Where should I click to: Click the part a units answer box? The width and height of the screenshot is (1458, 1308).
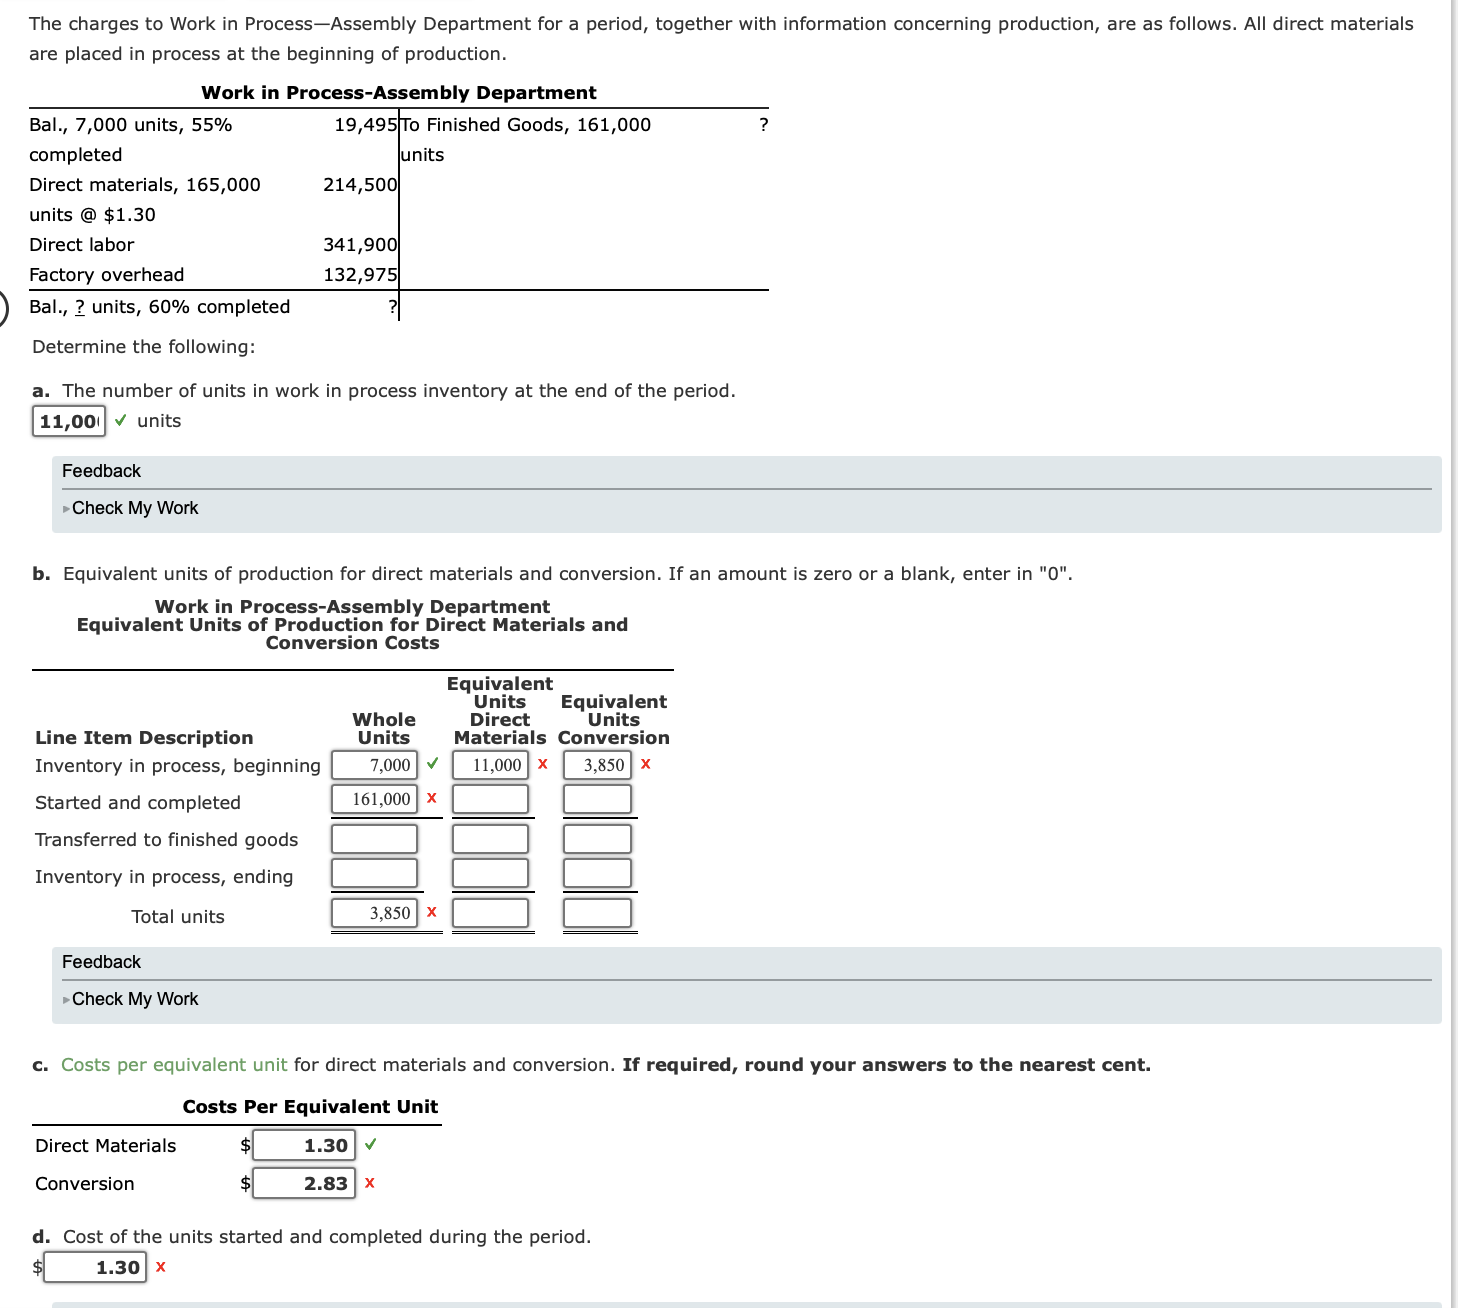coord(67,421)
